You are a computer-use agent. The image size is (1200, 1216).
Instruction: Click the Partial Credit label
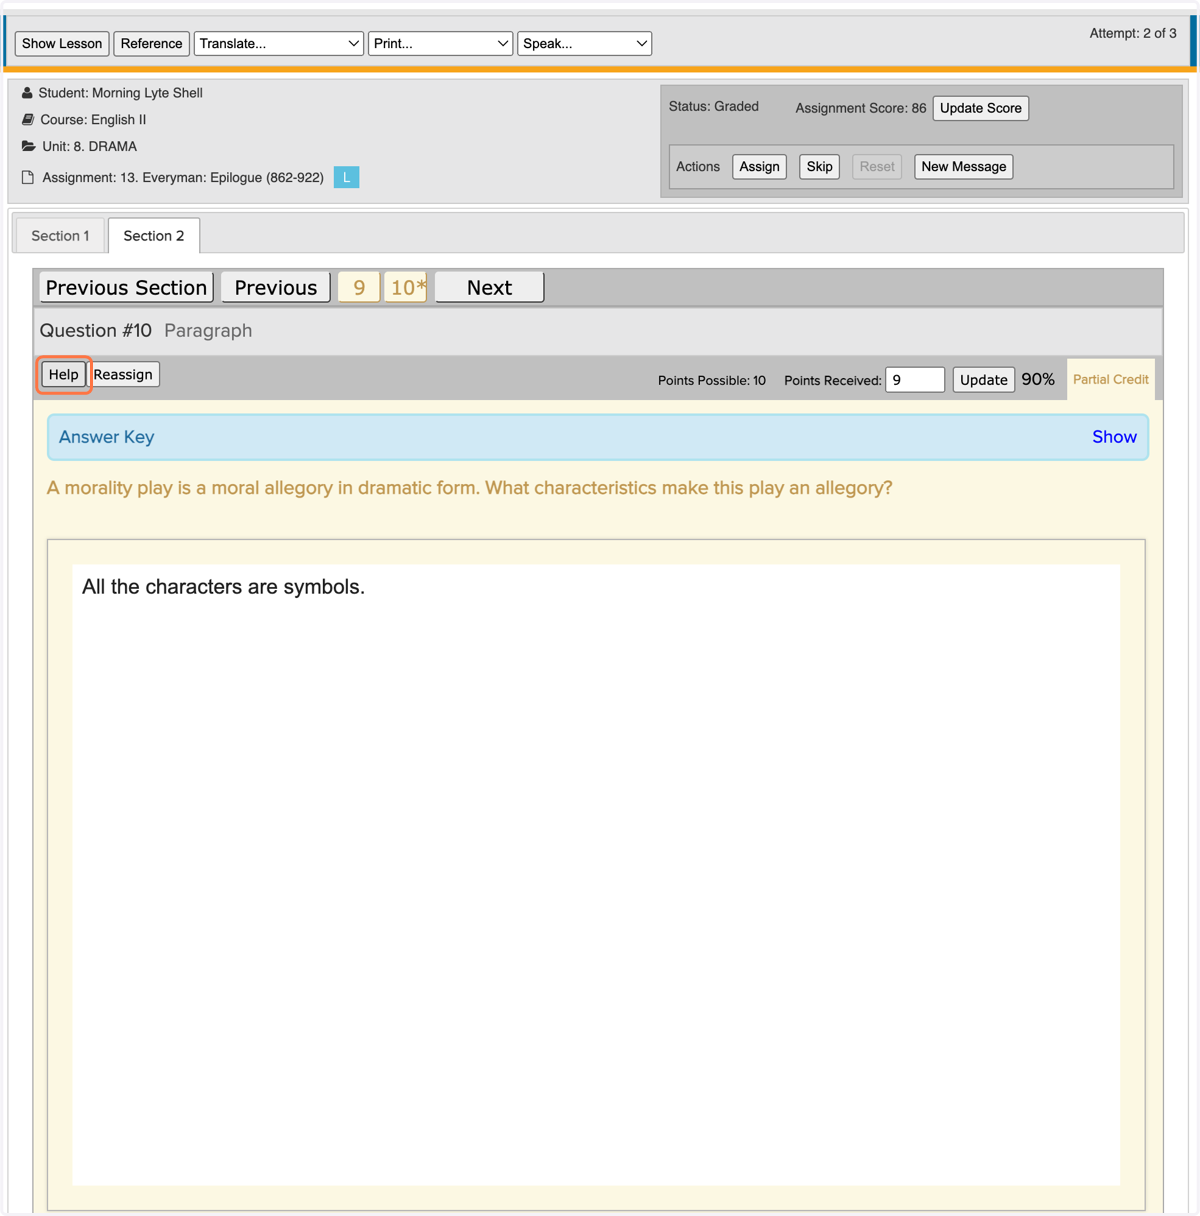coord(1110,380)
